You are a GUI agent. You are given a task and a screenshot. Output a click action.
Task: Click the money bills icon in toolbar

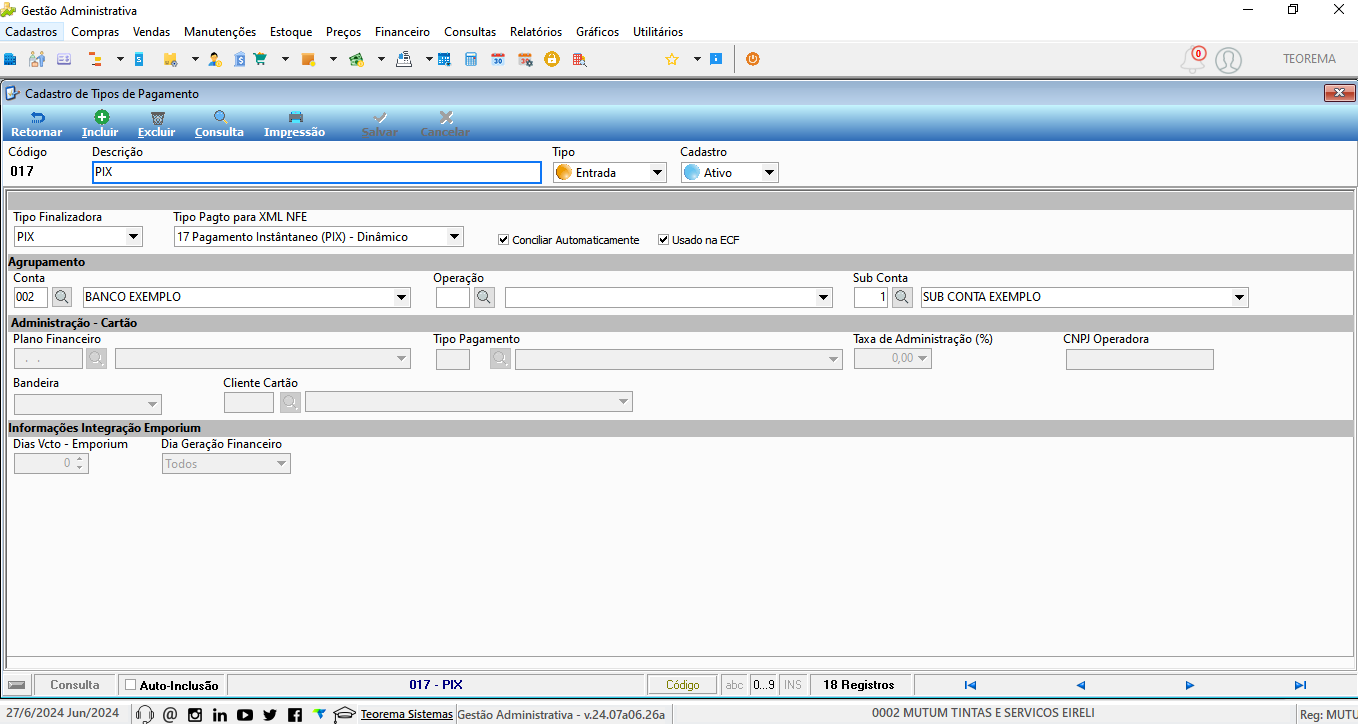coord(356,59)
